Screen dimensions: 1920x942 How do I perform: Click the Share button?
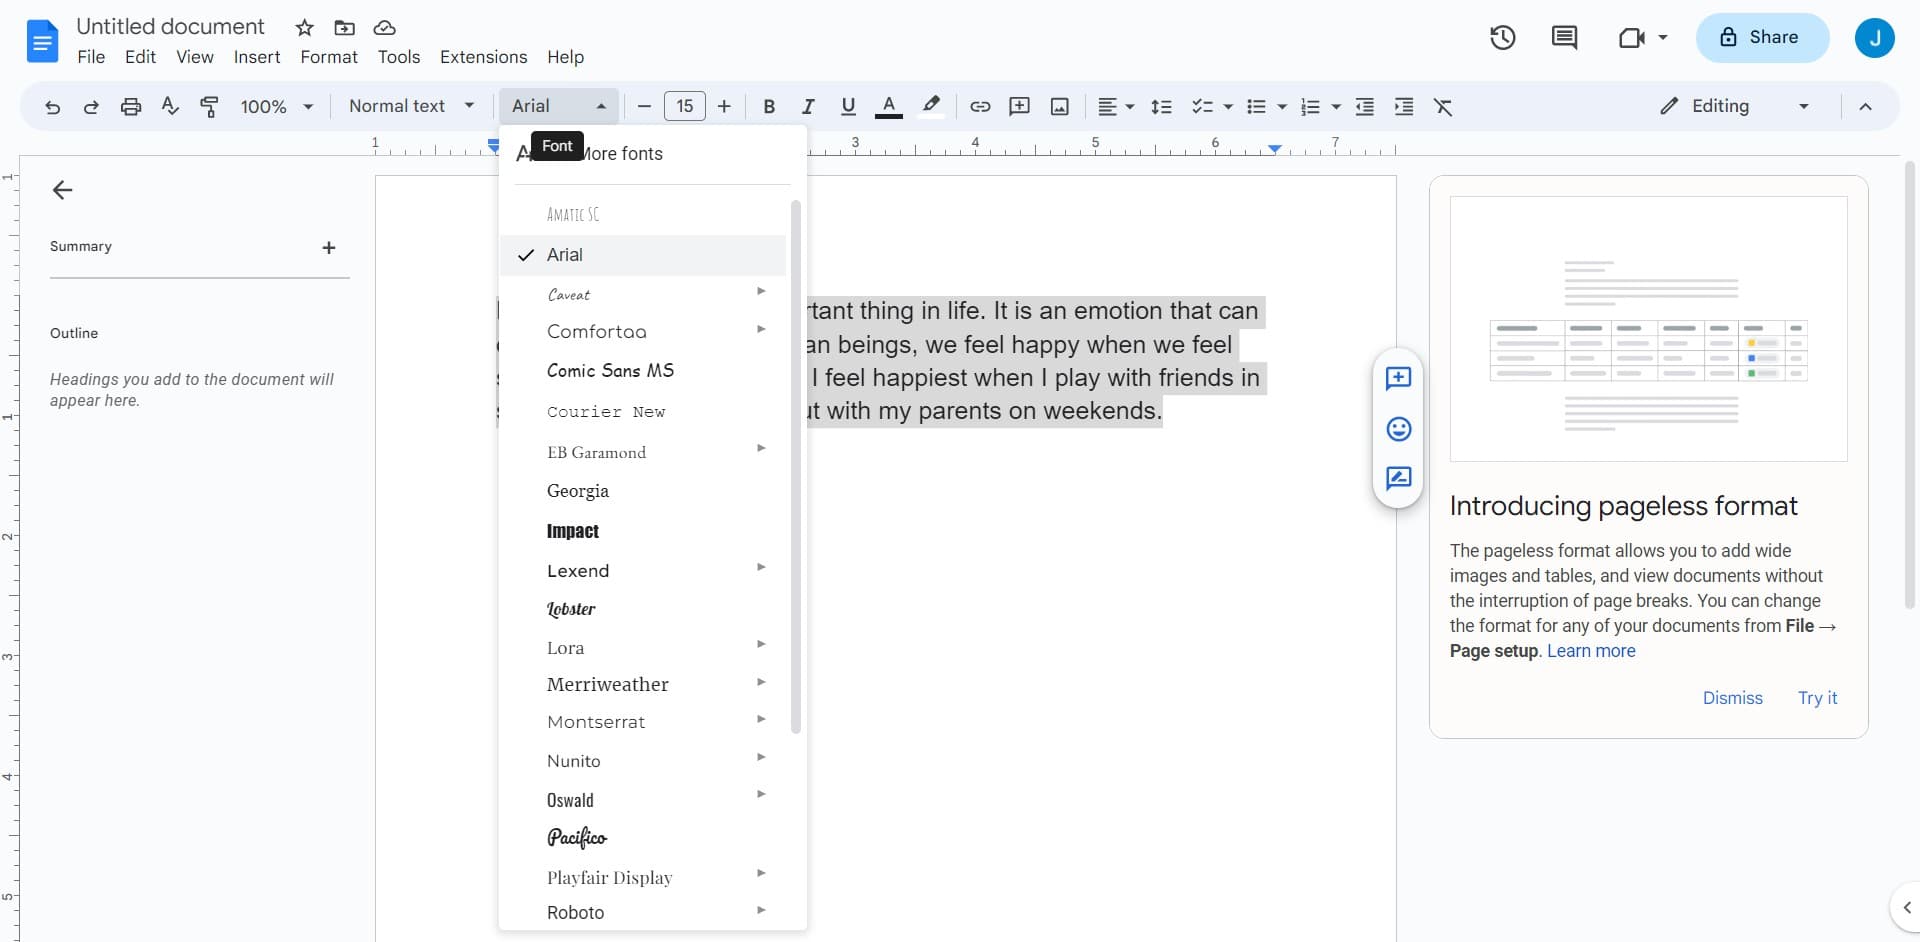(1762, 37)
